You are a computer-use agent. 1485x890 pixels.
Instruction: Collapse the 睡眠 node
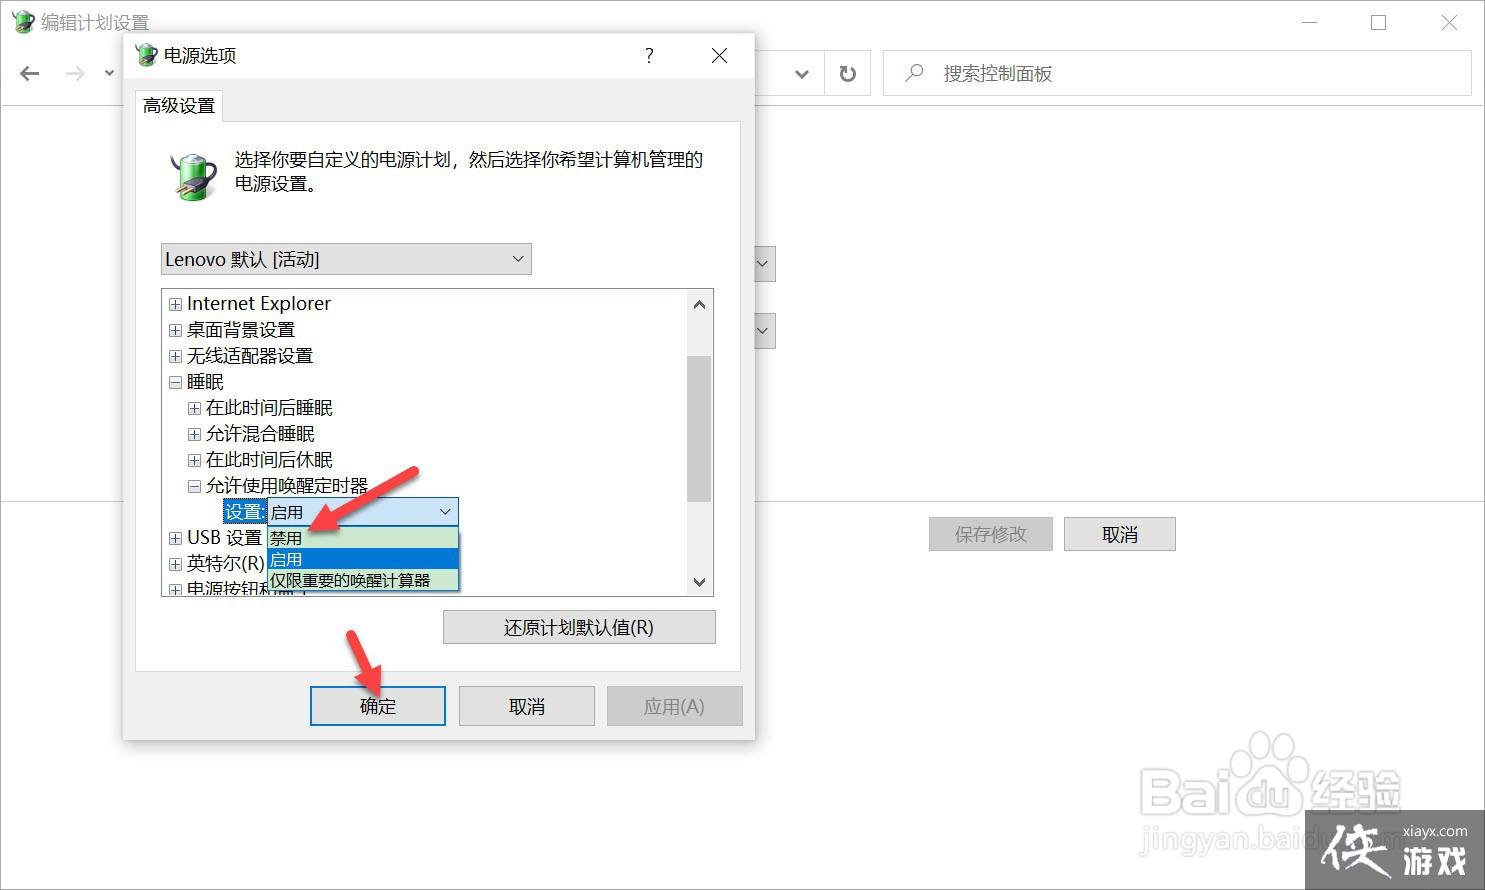coord(175,382)
